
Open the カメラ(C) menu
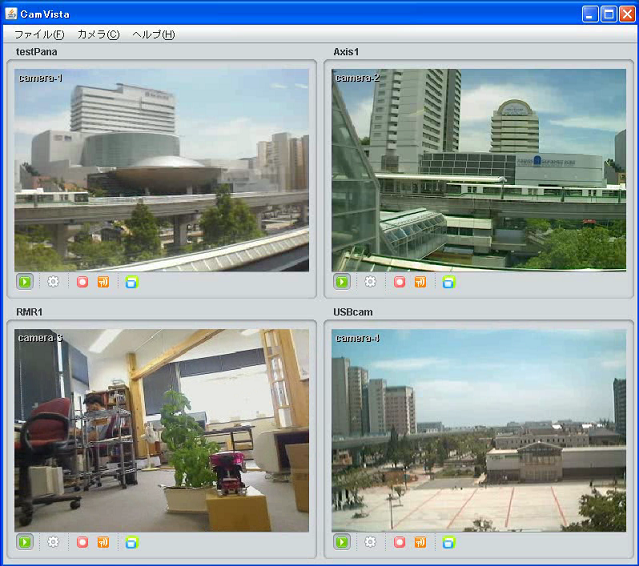pyautogui.click(x=98, y=34)
